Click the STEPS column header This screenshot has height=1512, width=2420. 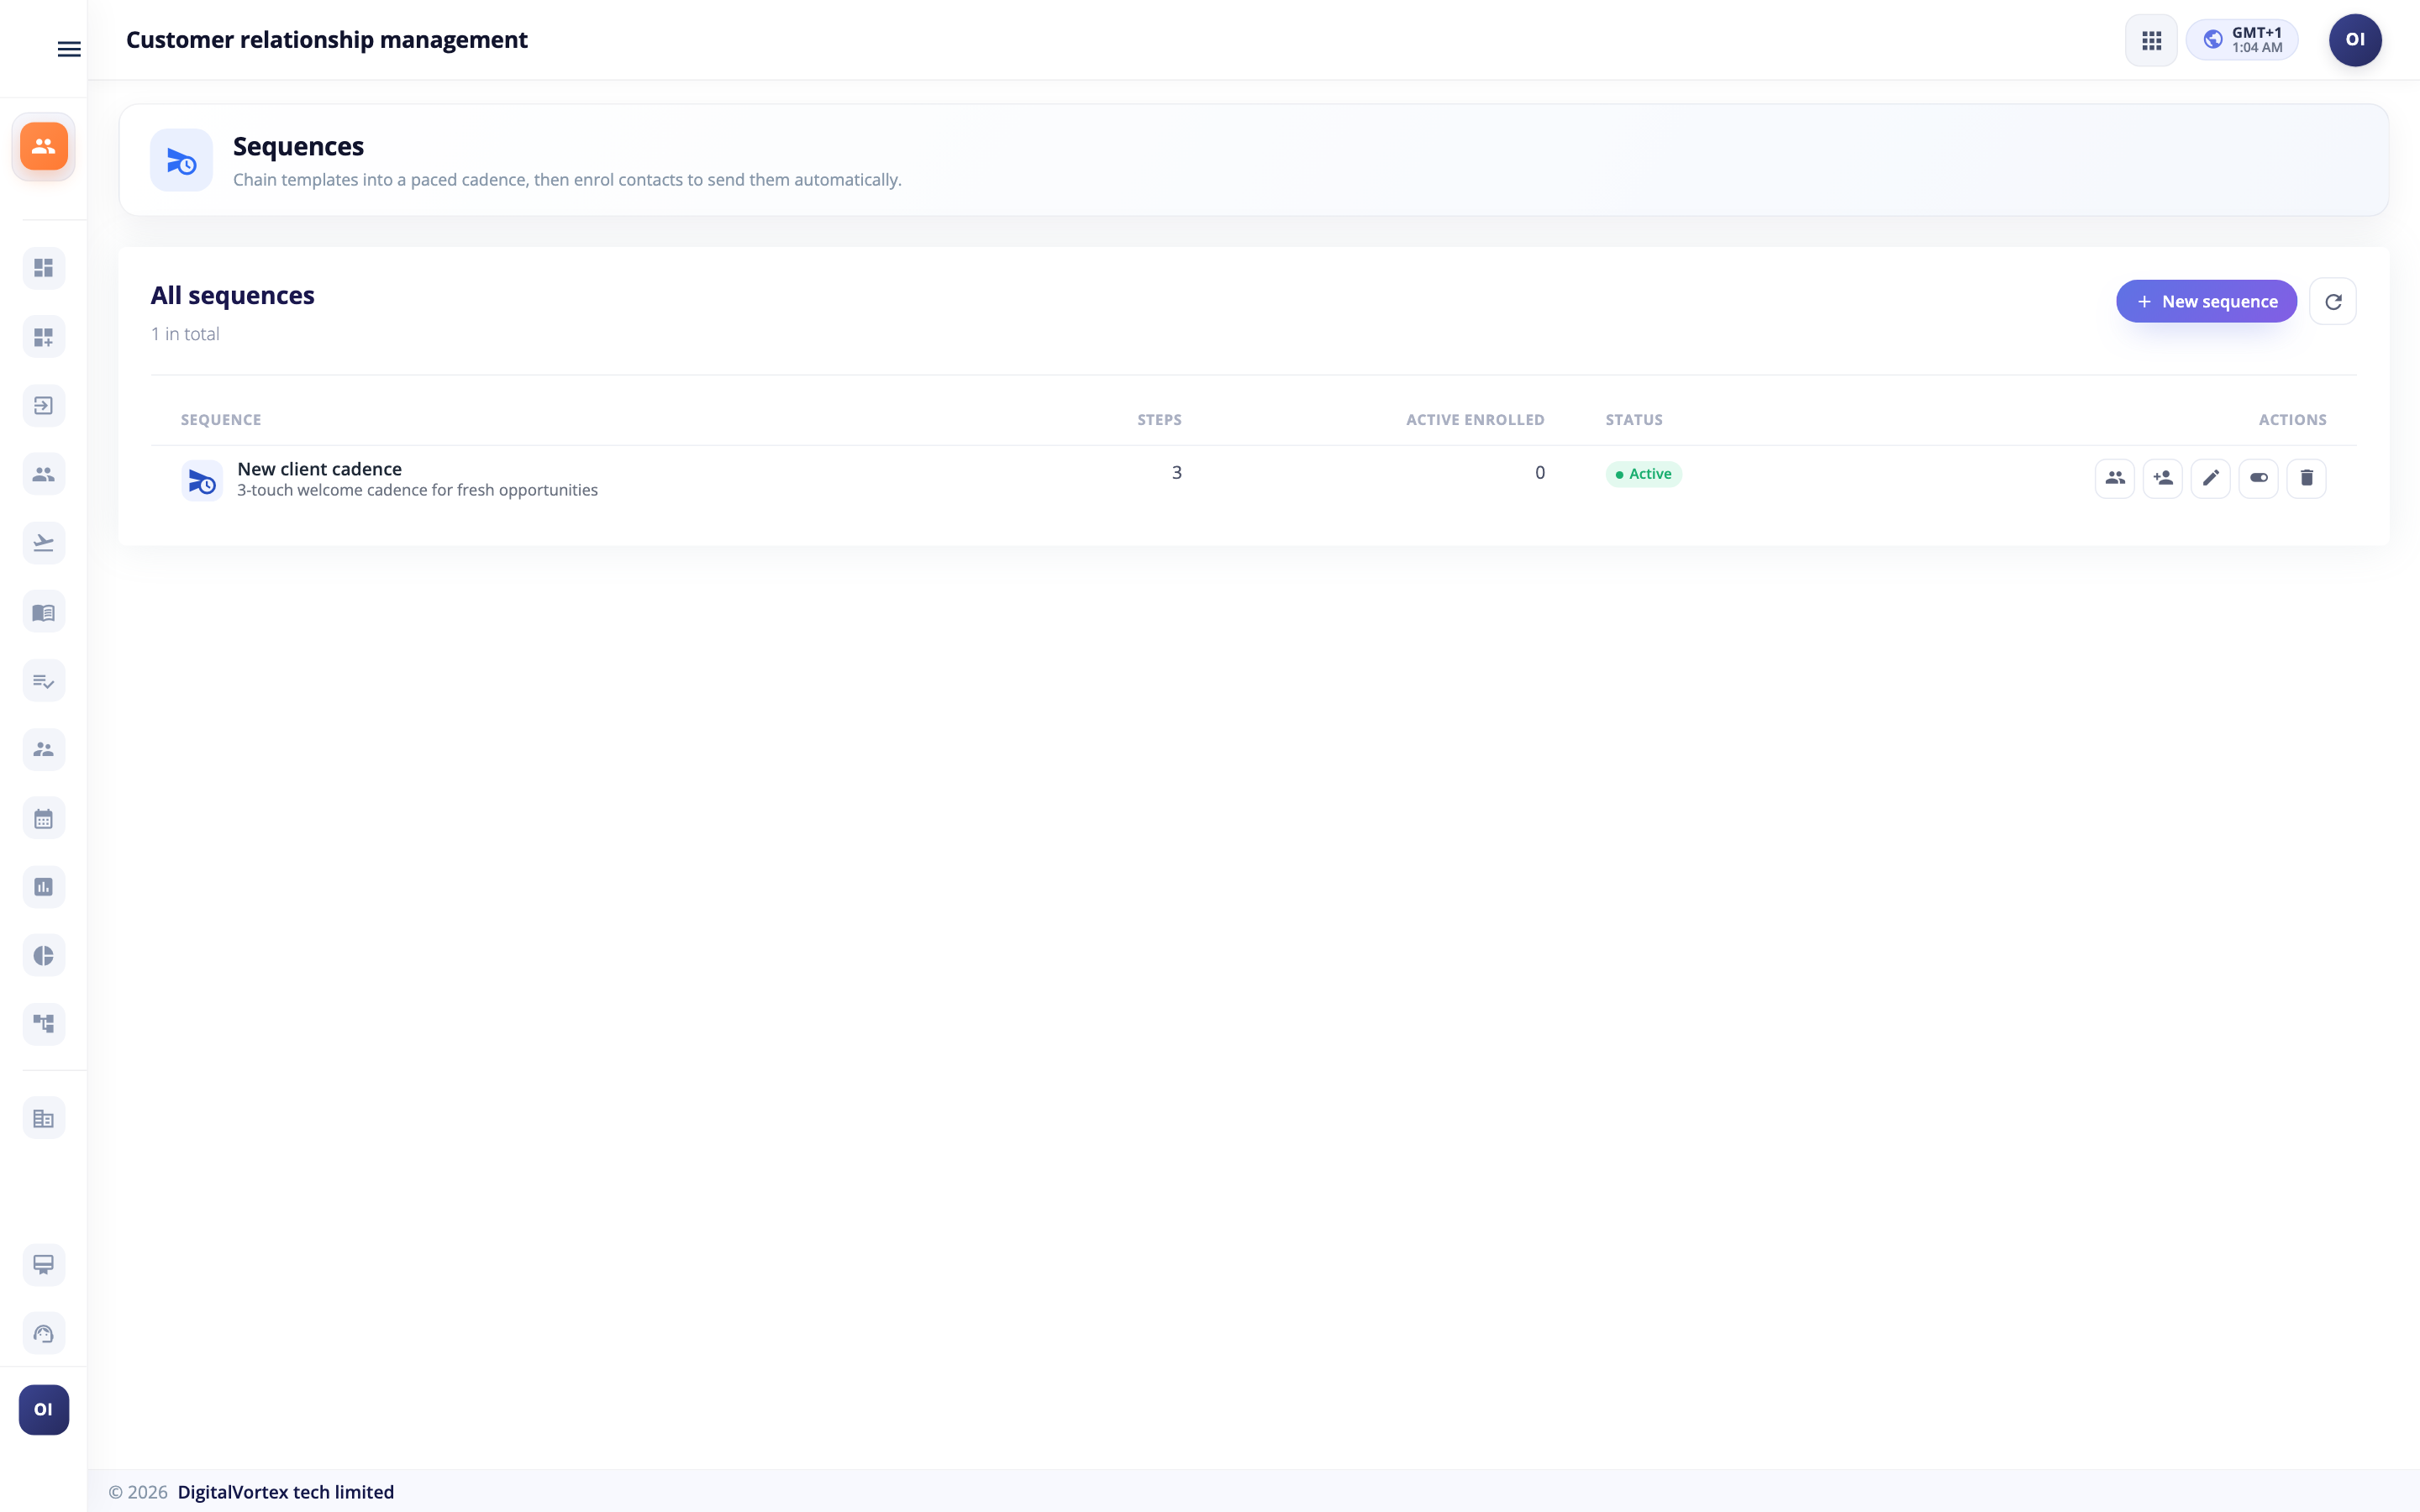click(1159, 420)
